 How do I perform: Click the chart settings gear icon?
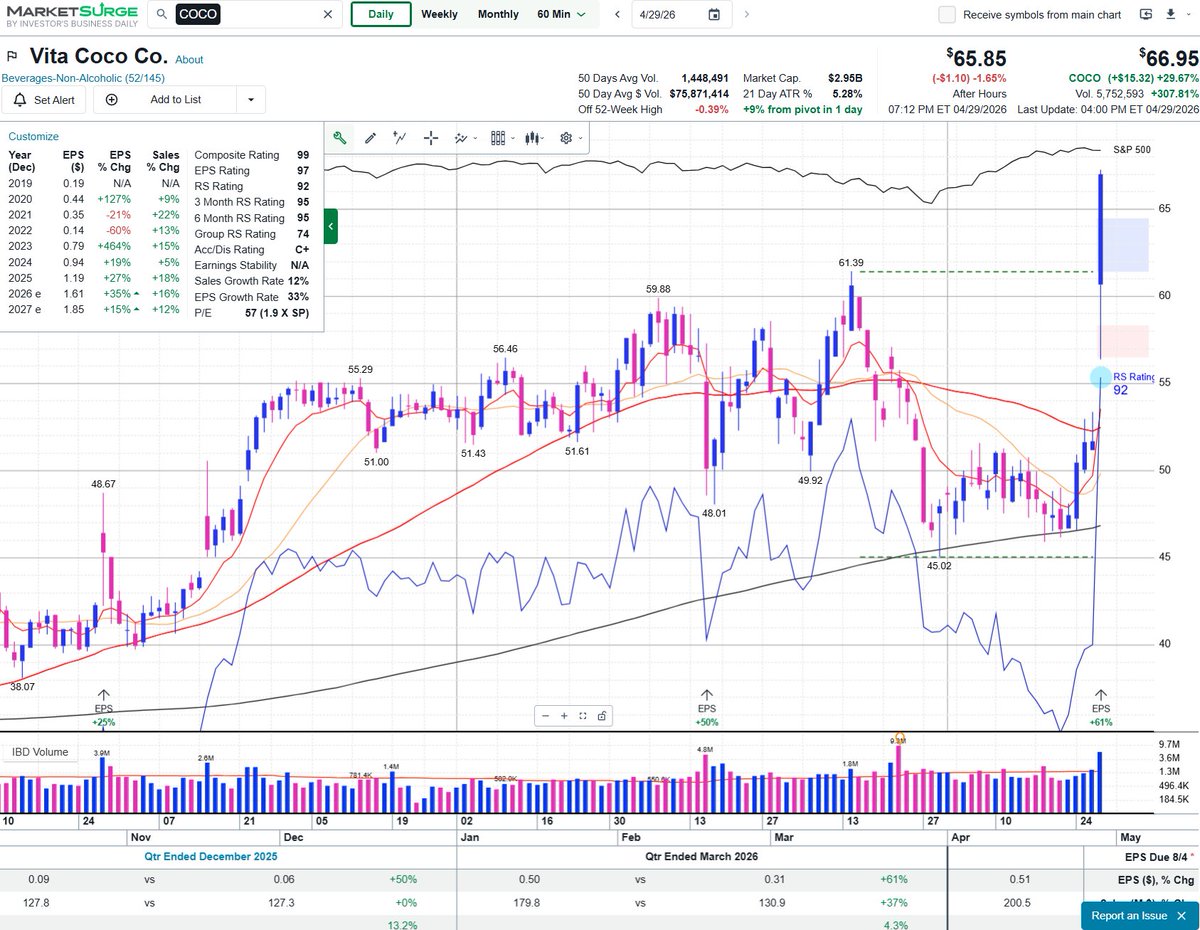coord(566,138)
